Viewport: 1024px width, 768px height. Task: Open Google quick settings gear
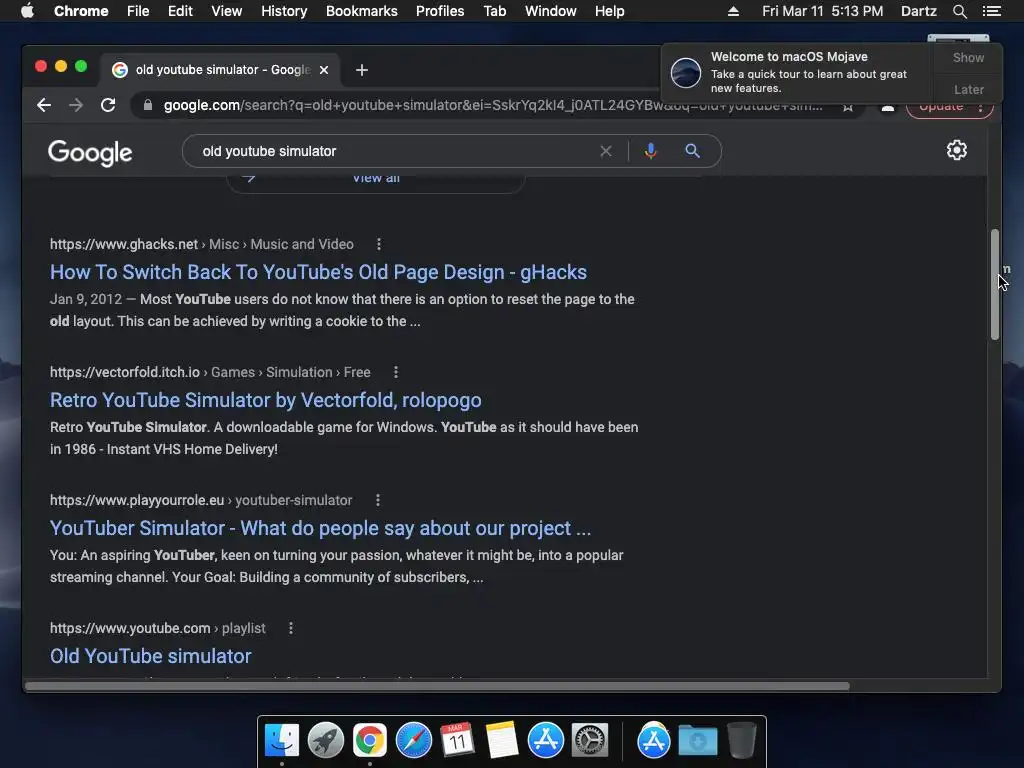(x=957, y=150)
